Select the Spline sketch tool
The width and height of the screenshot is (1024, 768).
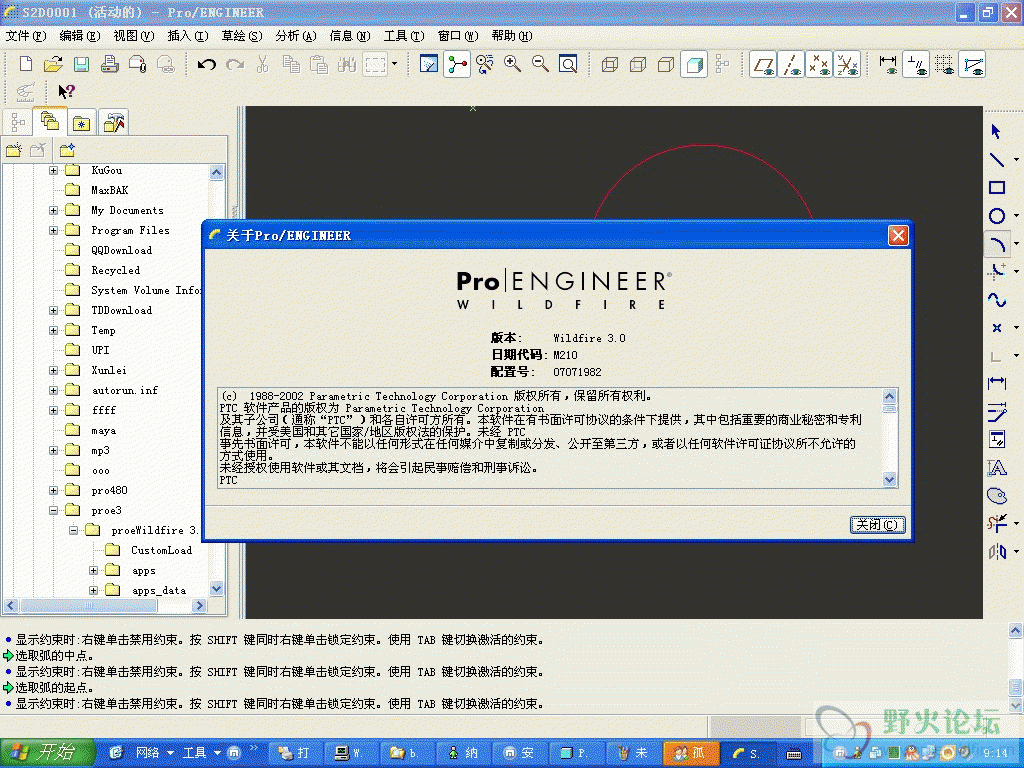pos(997,300)
